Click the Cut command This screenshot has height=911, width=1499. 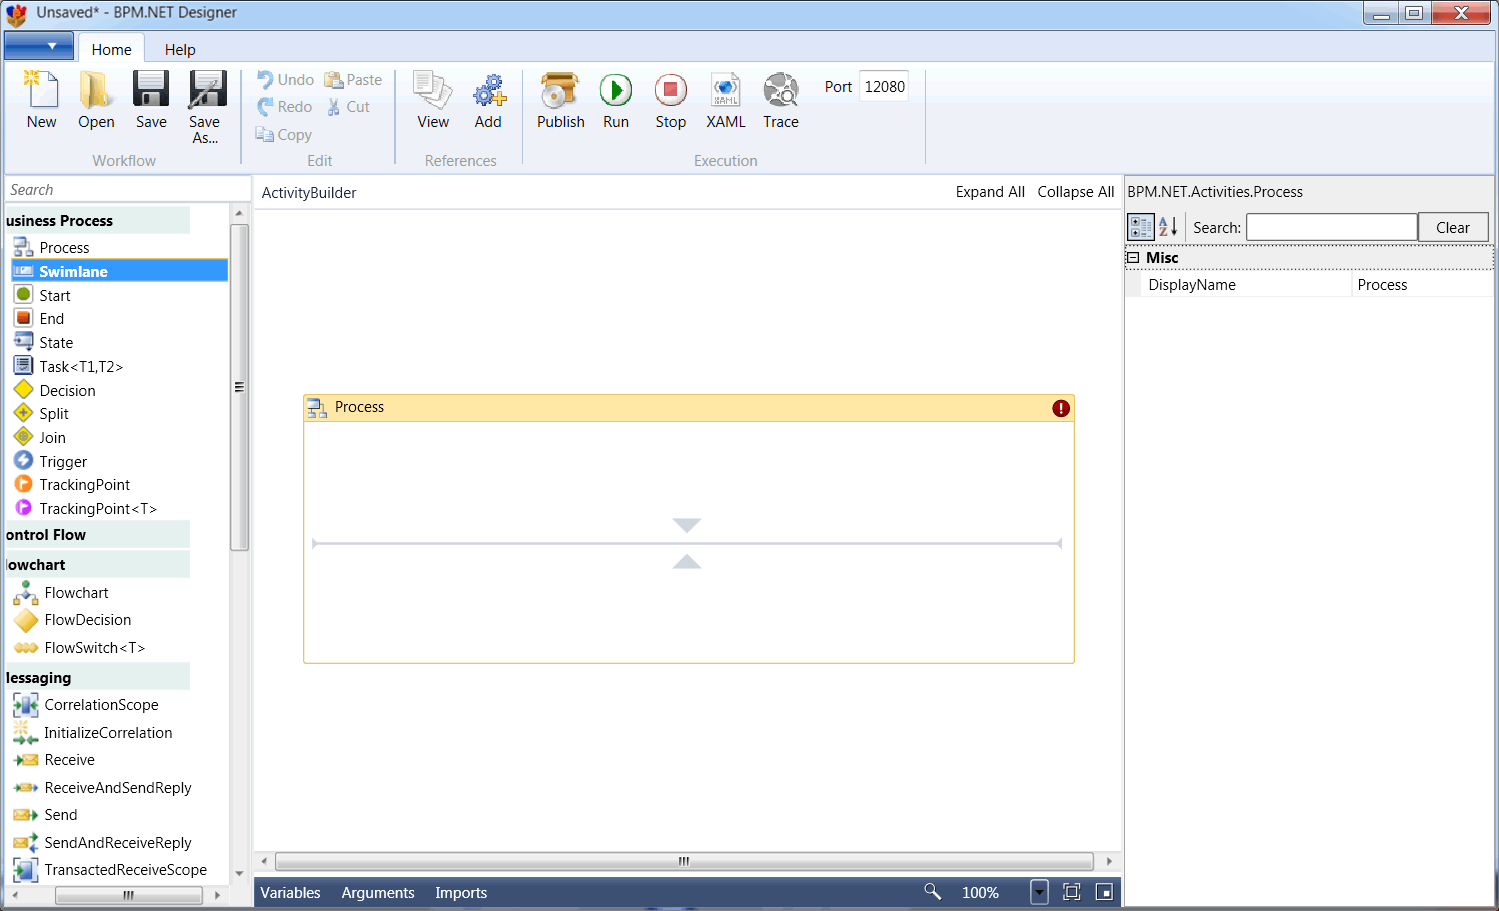[348, 107]
